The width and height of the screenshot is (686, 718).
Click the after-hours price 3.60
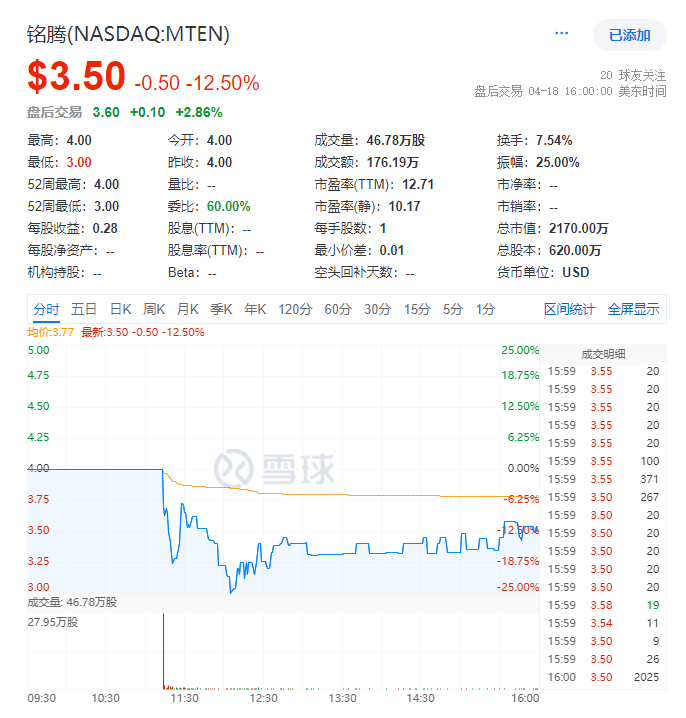coord(106,112)
